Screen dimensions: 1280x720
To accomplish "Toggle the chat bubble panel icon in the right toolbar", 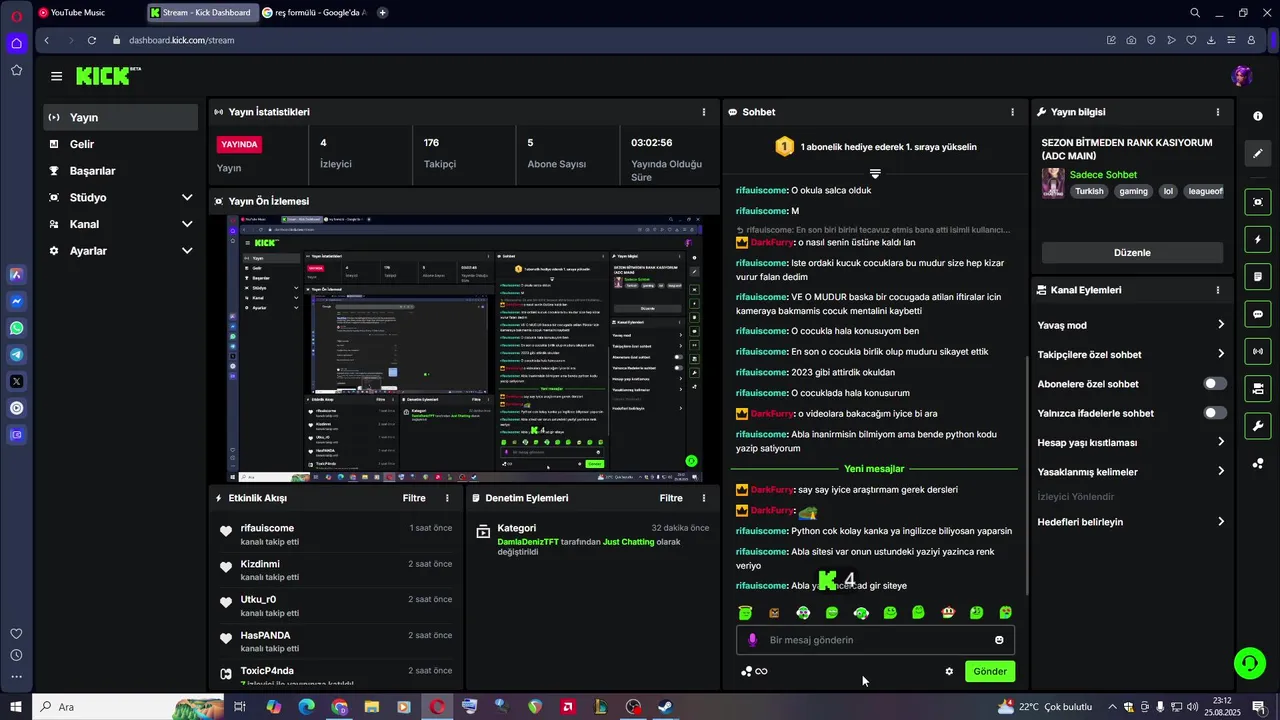I will tap(1258, 314).
